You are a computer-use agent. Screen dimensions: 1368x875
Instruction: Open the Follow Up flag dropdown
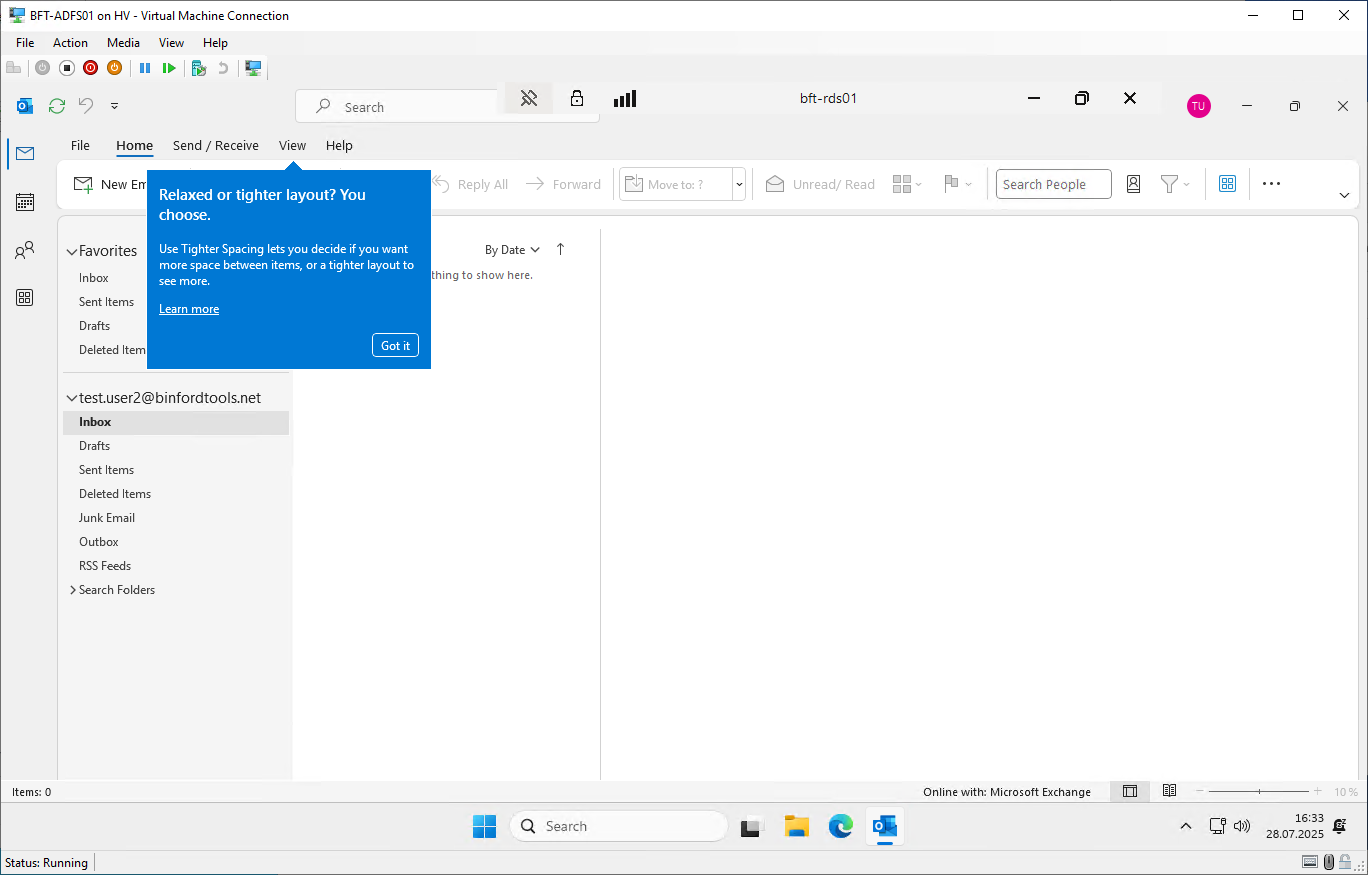tap(958, 184)
